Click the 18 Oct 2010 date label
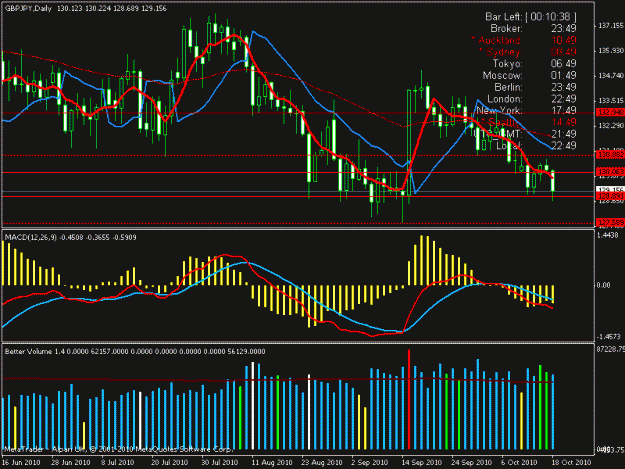625x469 pixels. click(x=571, y=463)
